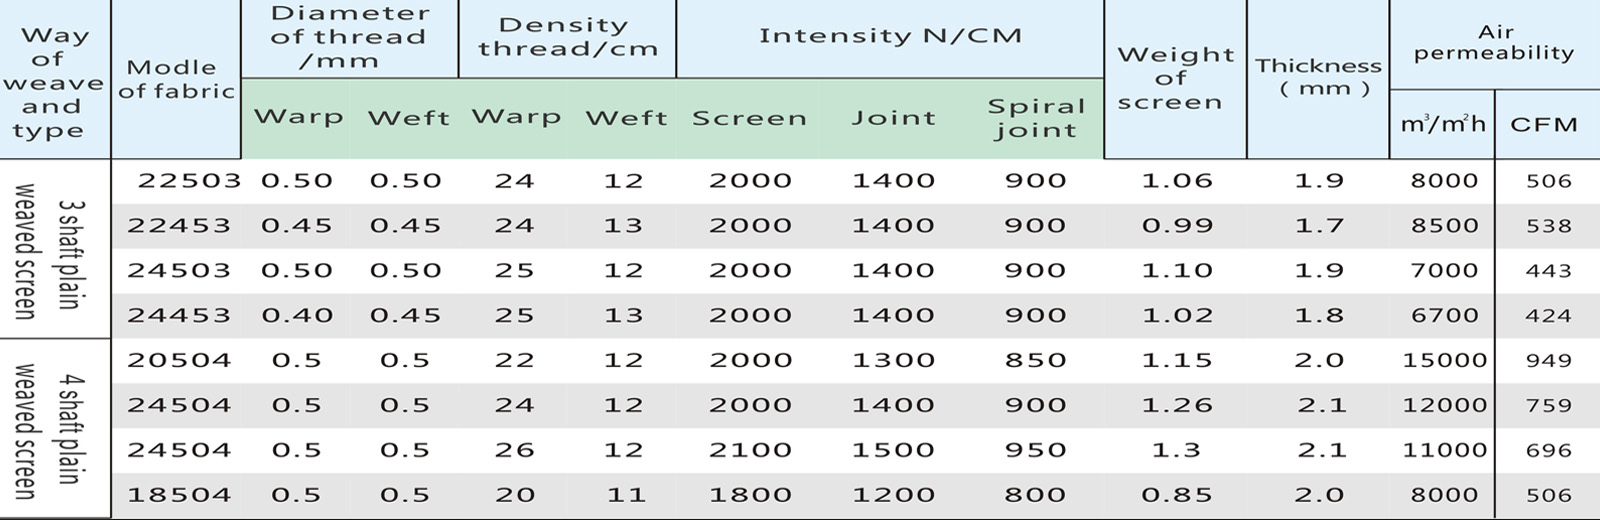
Task: Click the "Density thread/cm" header cell
Action: coord(567,37)
